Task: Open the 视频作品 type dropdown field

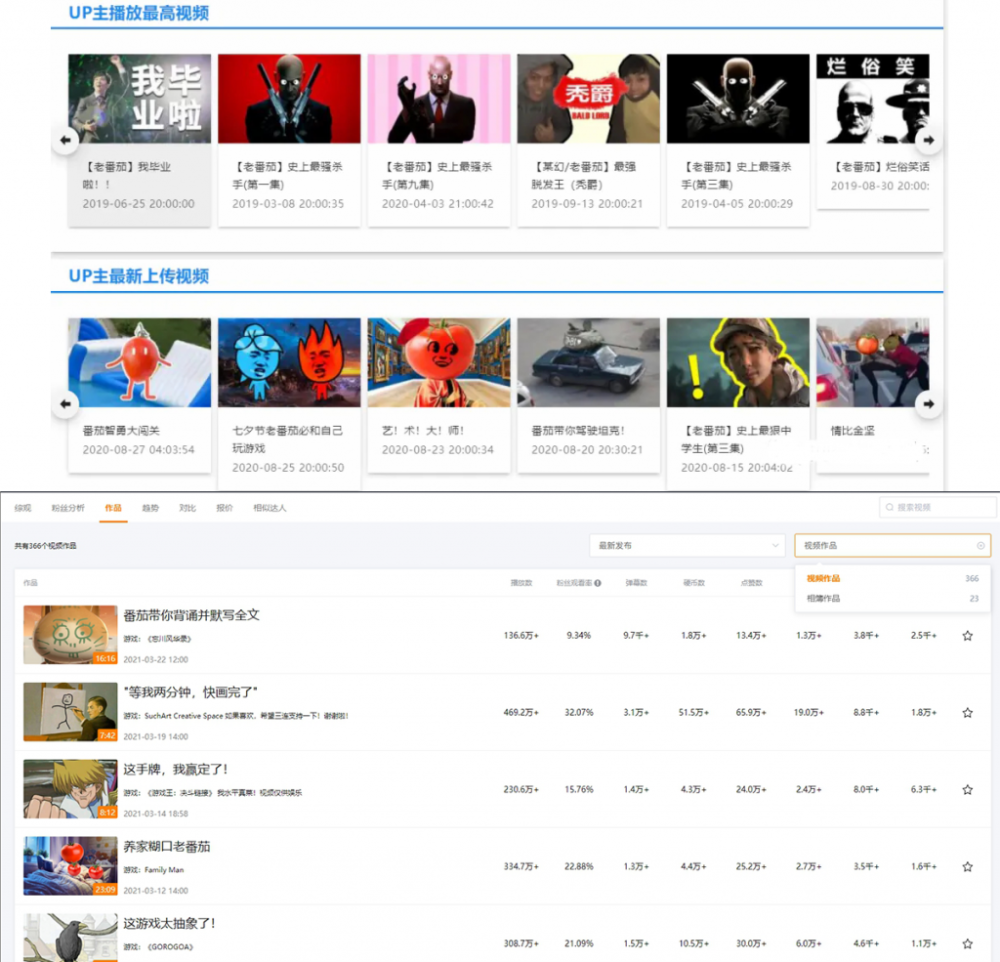Action: (892, 545)
